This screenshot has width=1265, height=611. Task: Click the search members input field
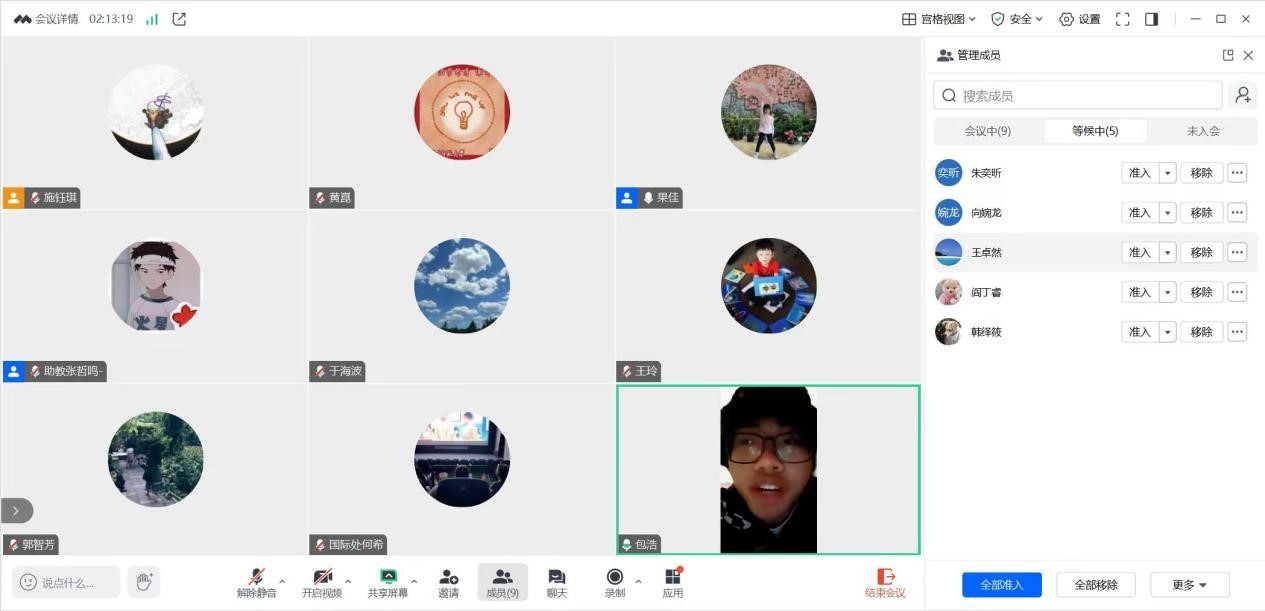coord(1080,96)
